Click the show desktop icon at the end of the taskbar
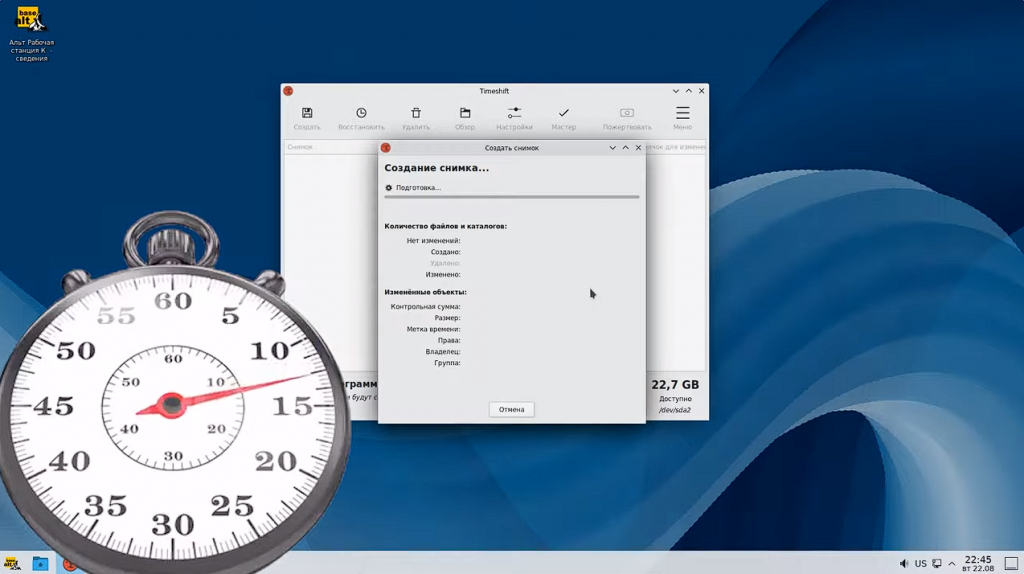The width and height of the screenshot is (1024, 574). click(x=1011, y=563)
